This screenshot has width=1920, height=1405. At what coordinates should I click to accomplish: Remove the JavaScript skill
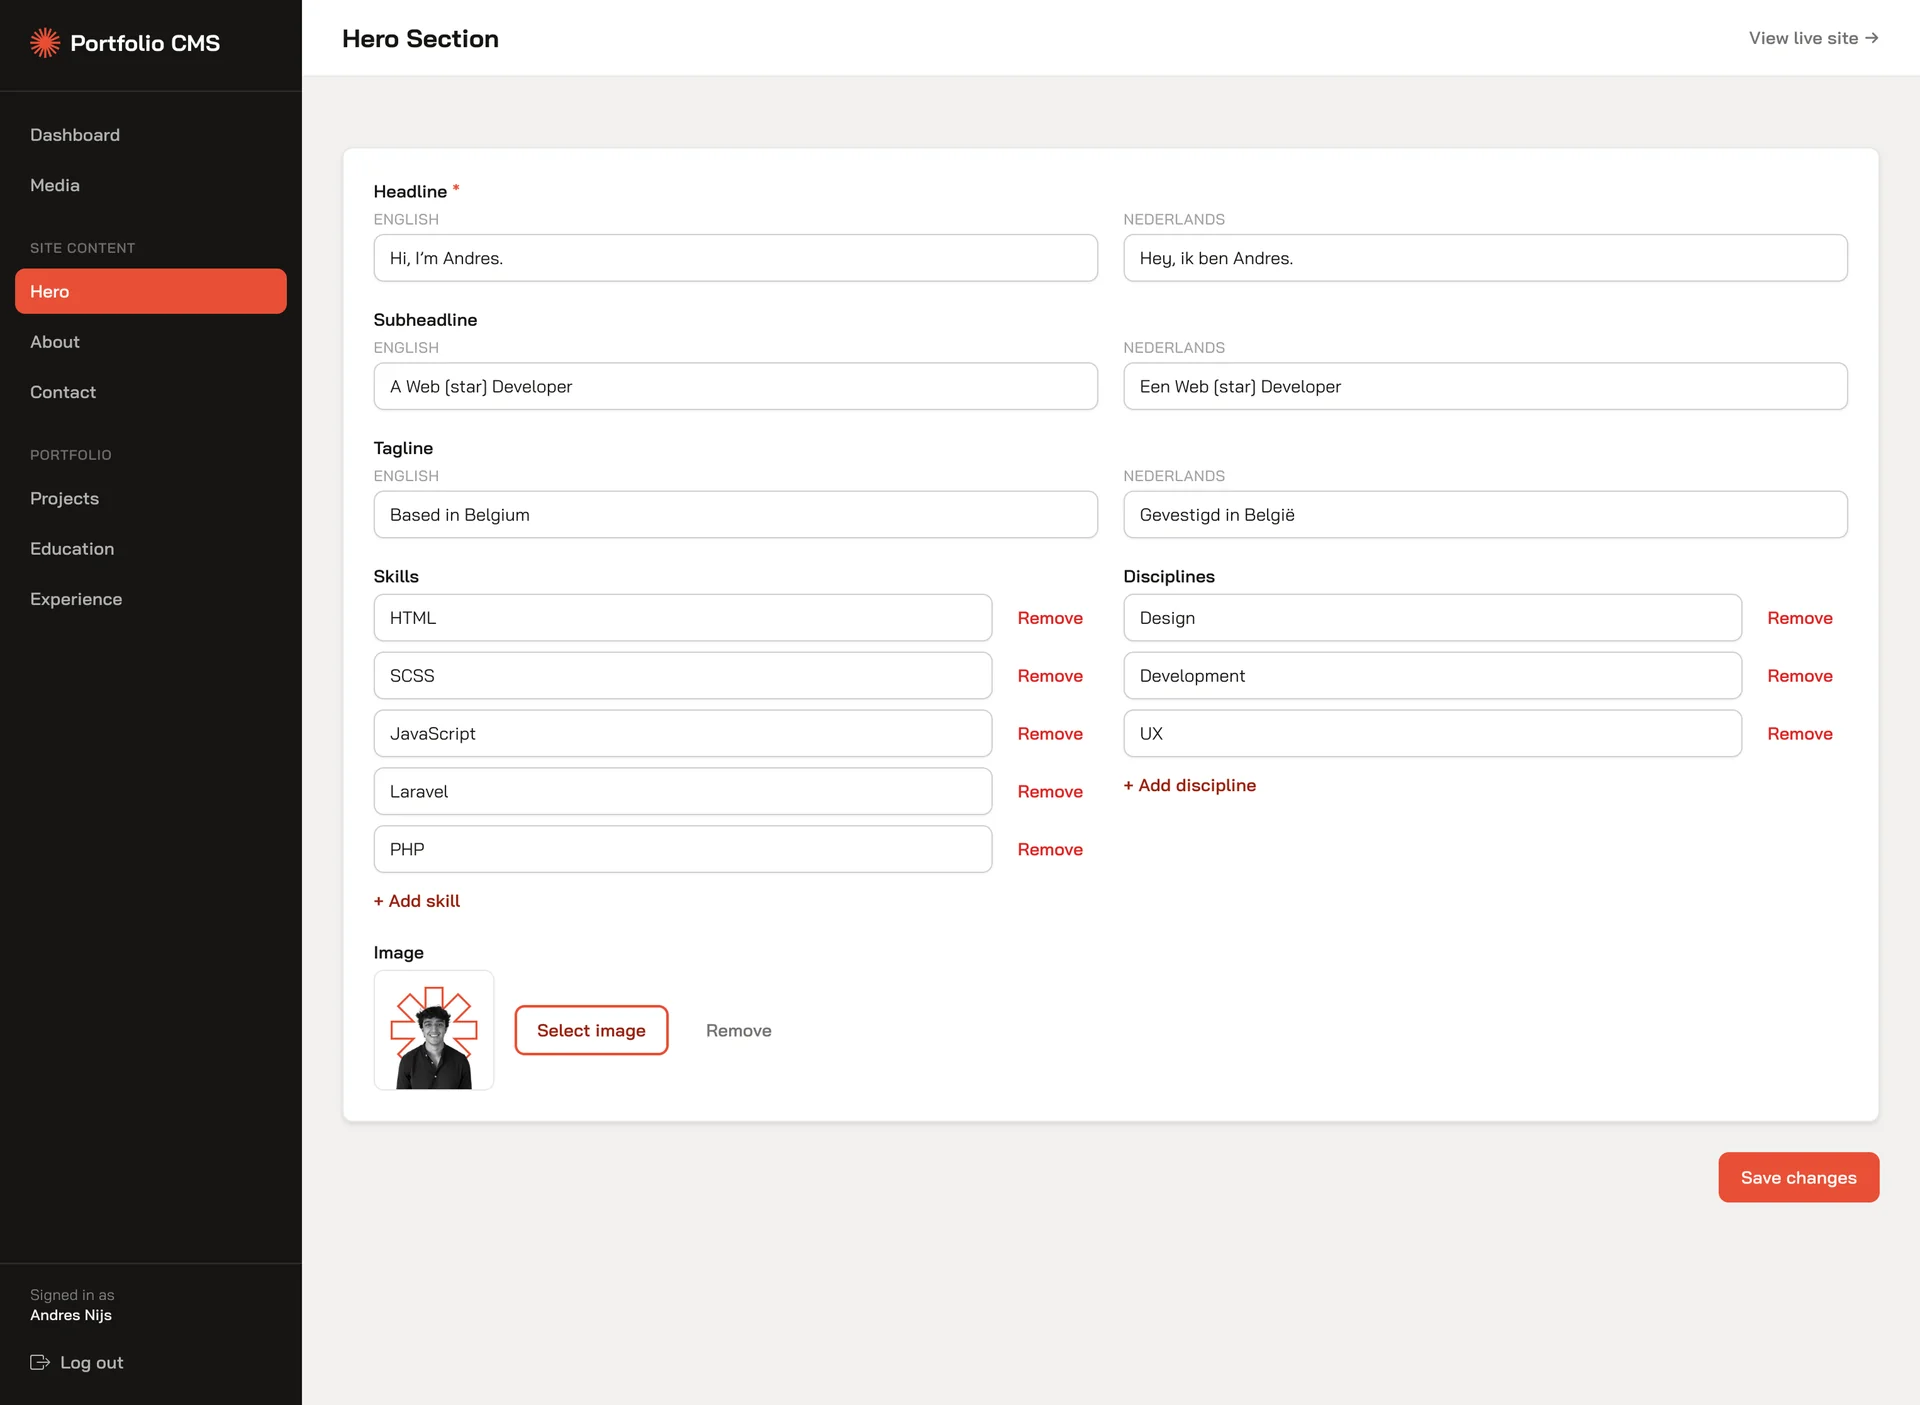point(1050,734)
